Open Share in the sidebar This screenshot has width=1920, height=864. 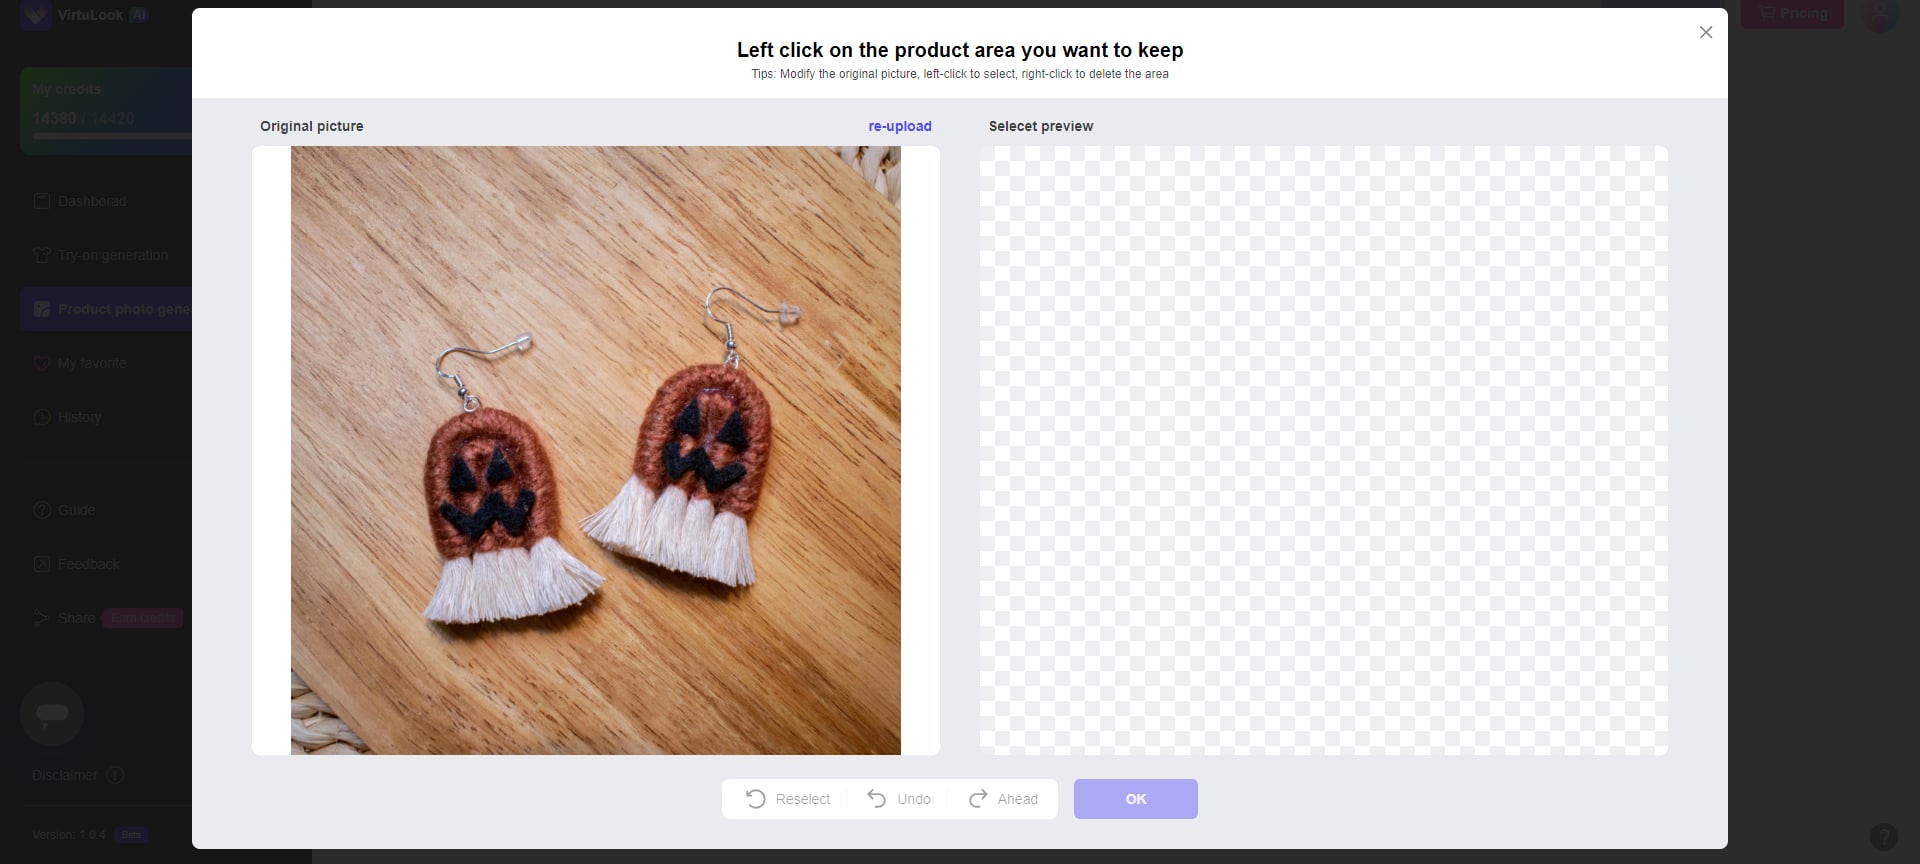click(64, 618)
